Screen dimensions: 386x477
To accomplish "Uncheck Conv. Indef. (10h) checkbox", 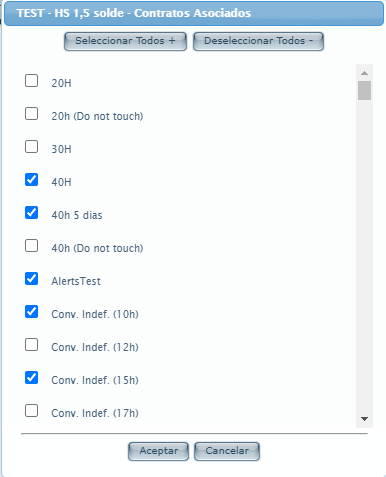I will (x=31, y=312).
